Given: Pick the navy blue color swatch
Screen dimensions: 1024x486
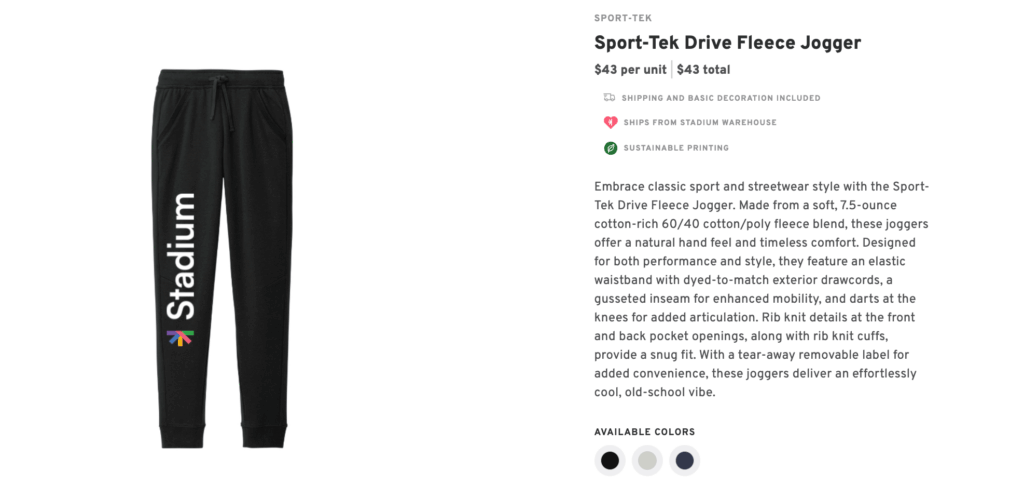Looking at the screenshot, I should click(x=684, y=461).
